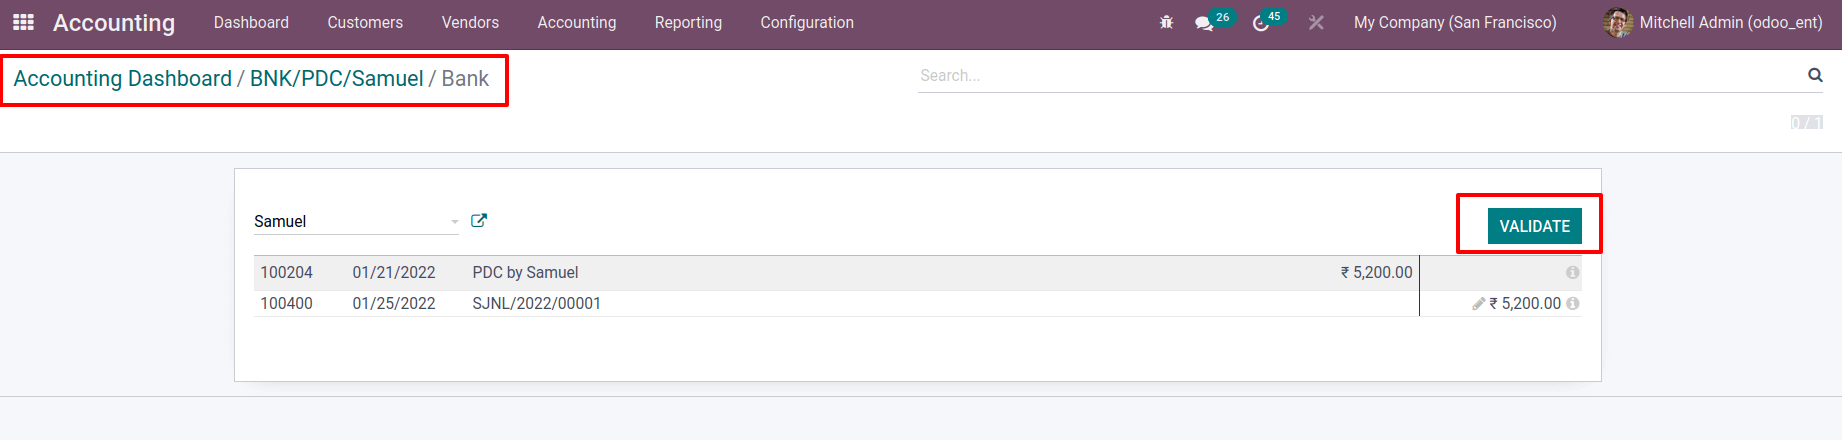Open the Reporting menu
Image resolution: width=1842 pixels, height=440 pixels.
pos(688,22)
